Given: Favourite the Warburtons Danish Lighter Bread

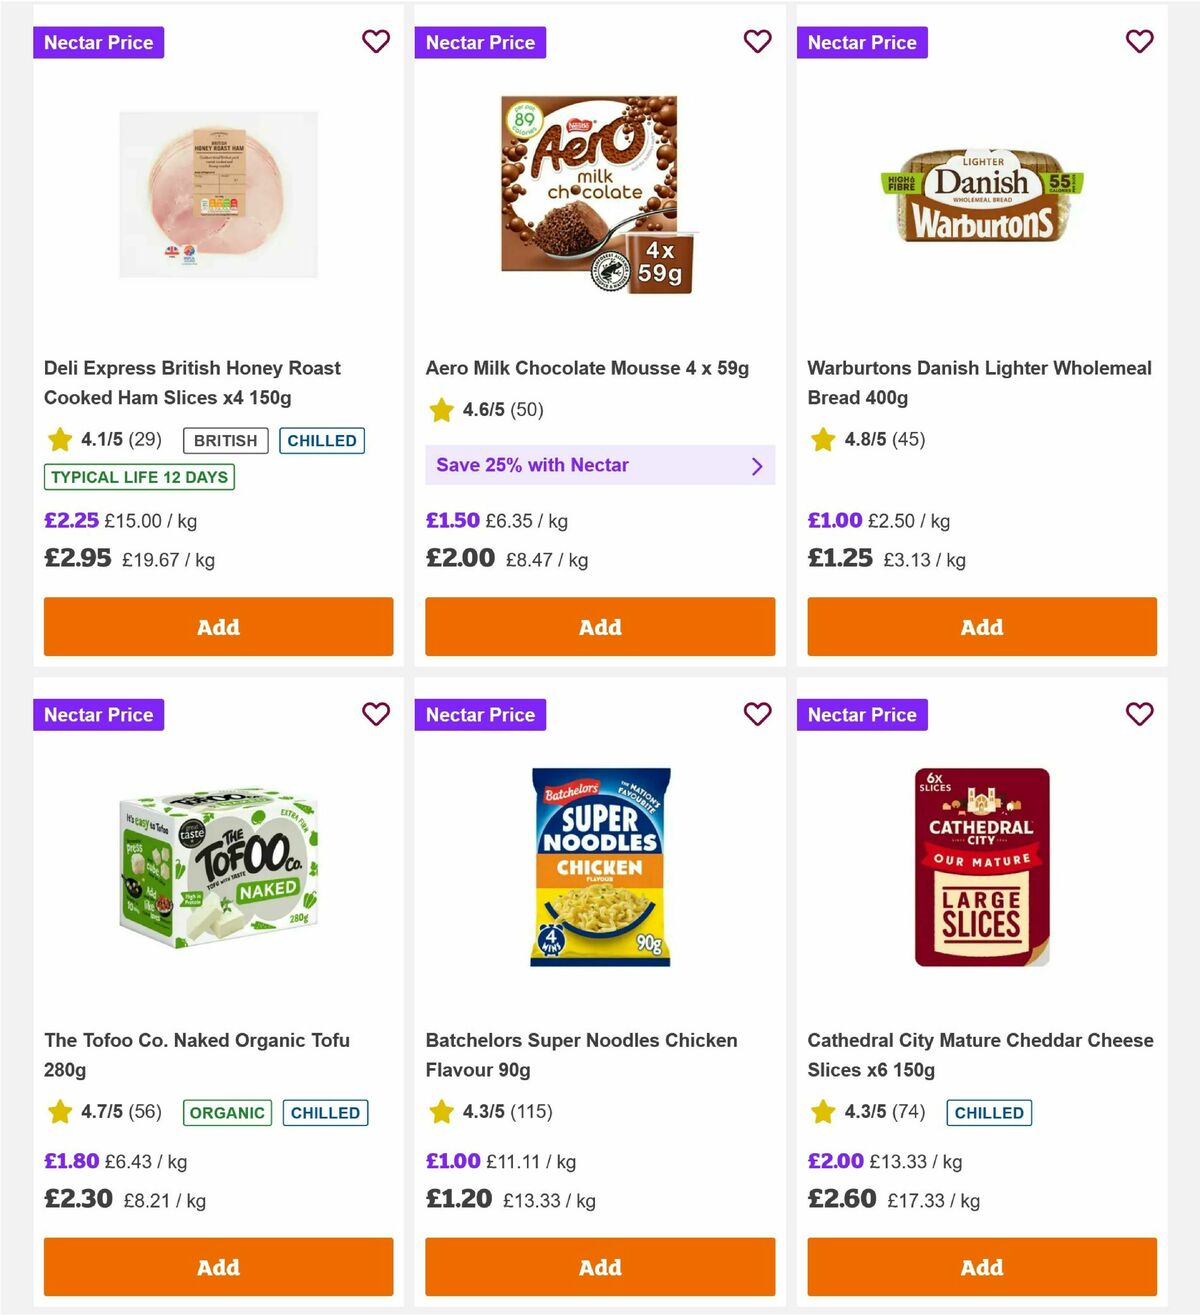Looking at the screenshot, I should (x=1140, y=42).
